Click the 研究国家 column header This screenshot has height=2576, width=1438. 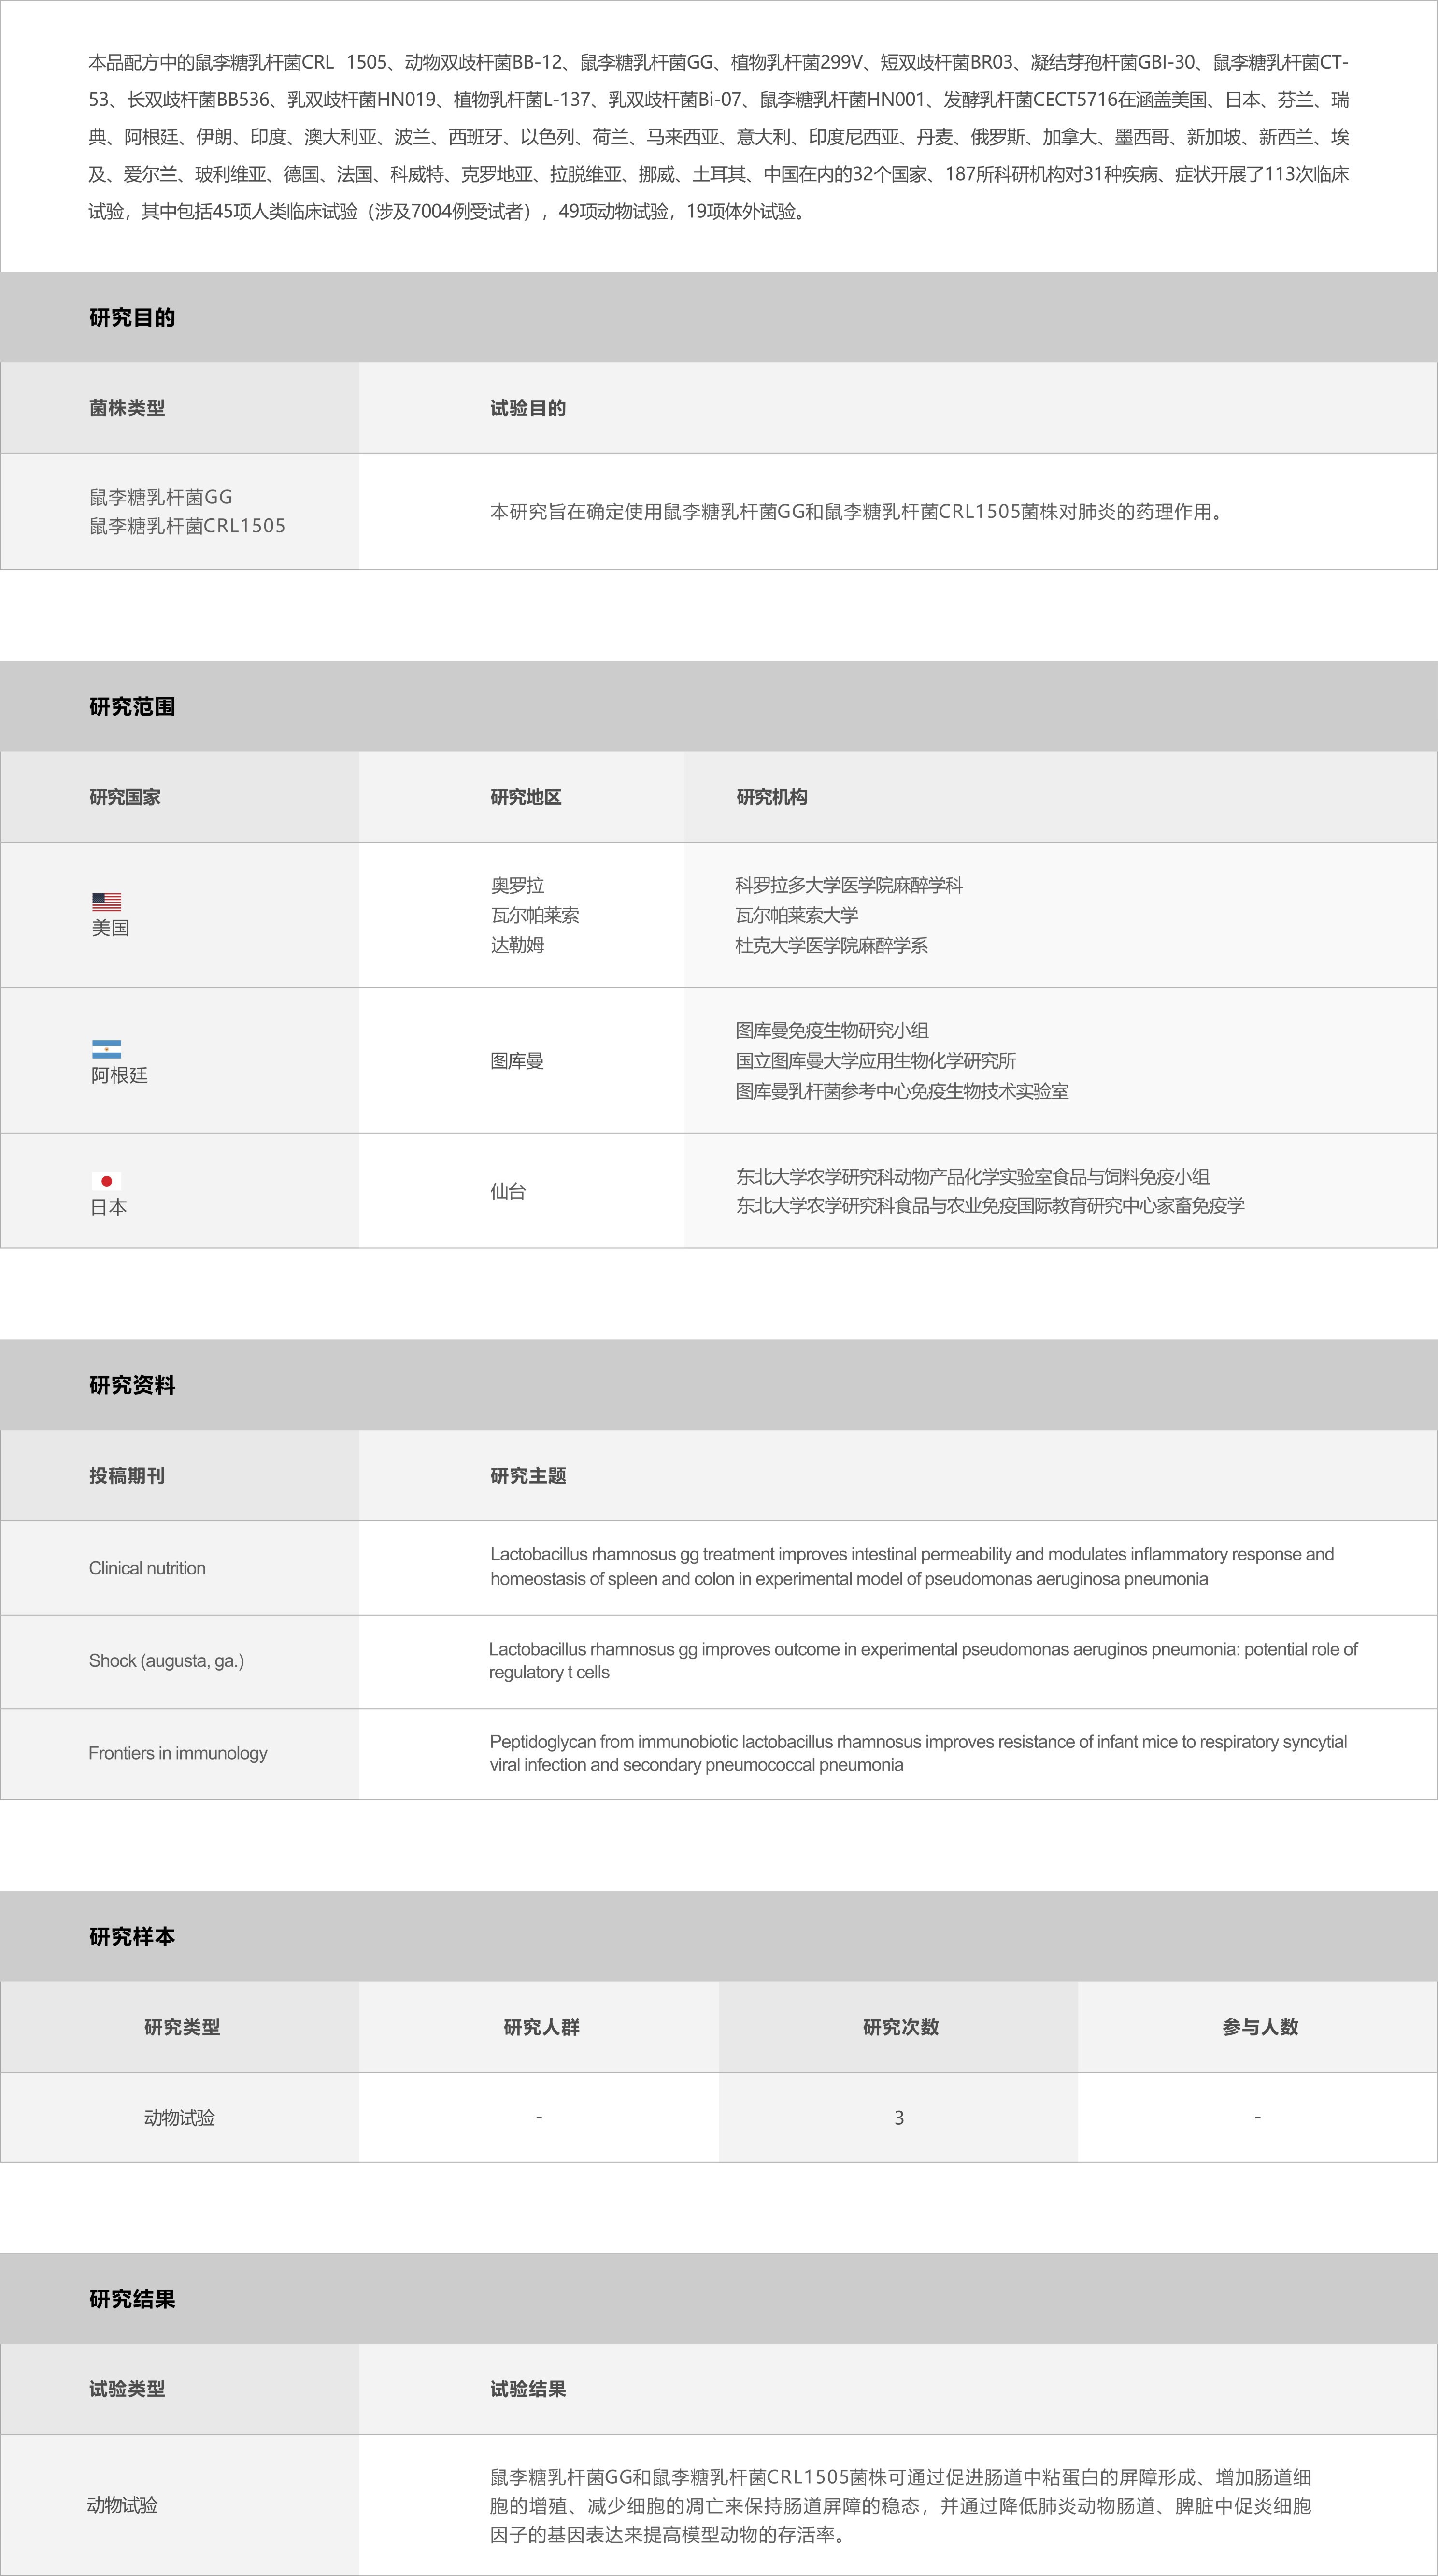125,797
